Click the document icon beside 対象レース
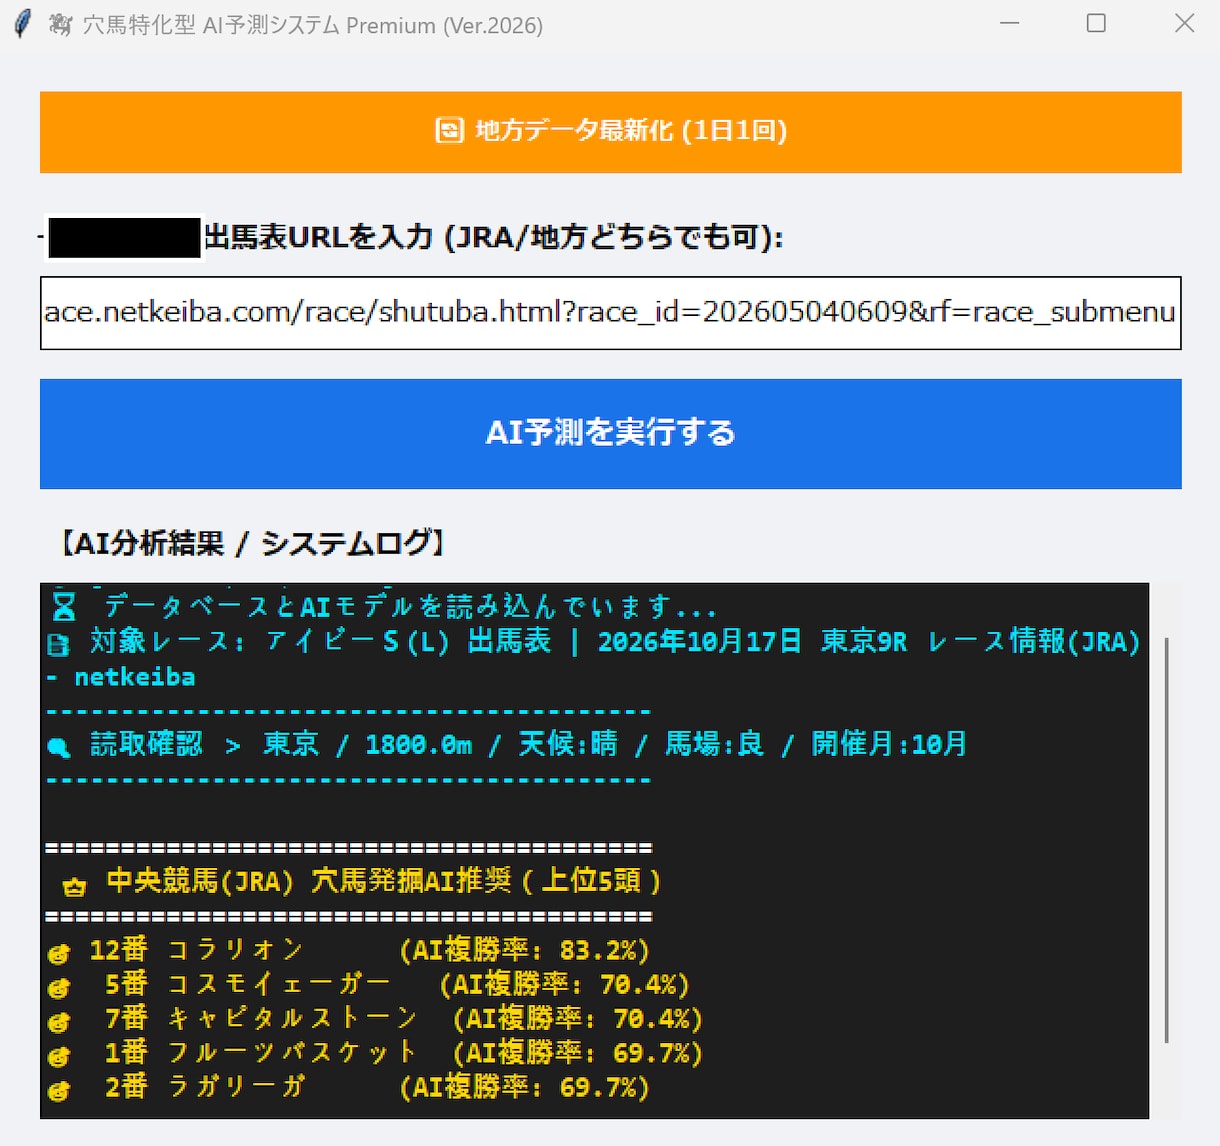1220x1146 pixels. point(59,644)
